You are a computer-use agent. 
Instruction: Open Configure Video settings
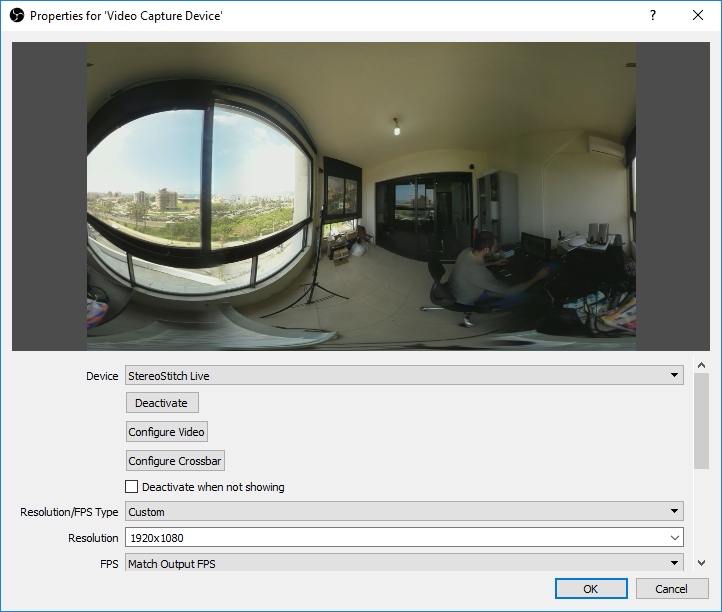pyautogui.click(x=167, y=432)
